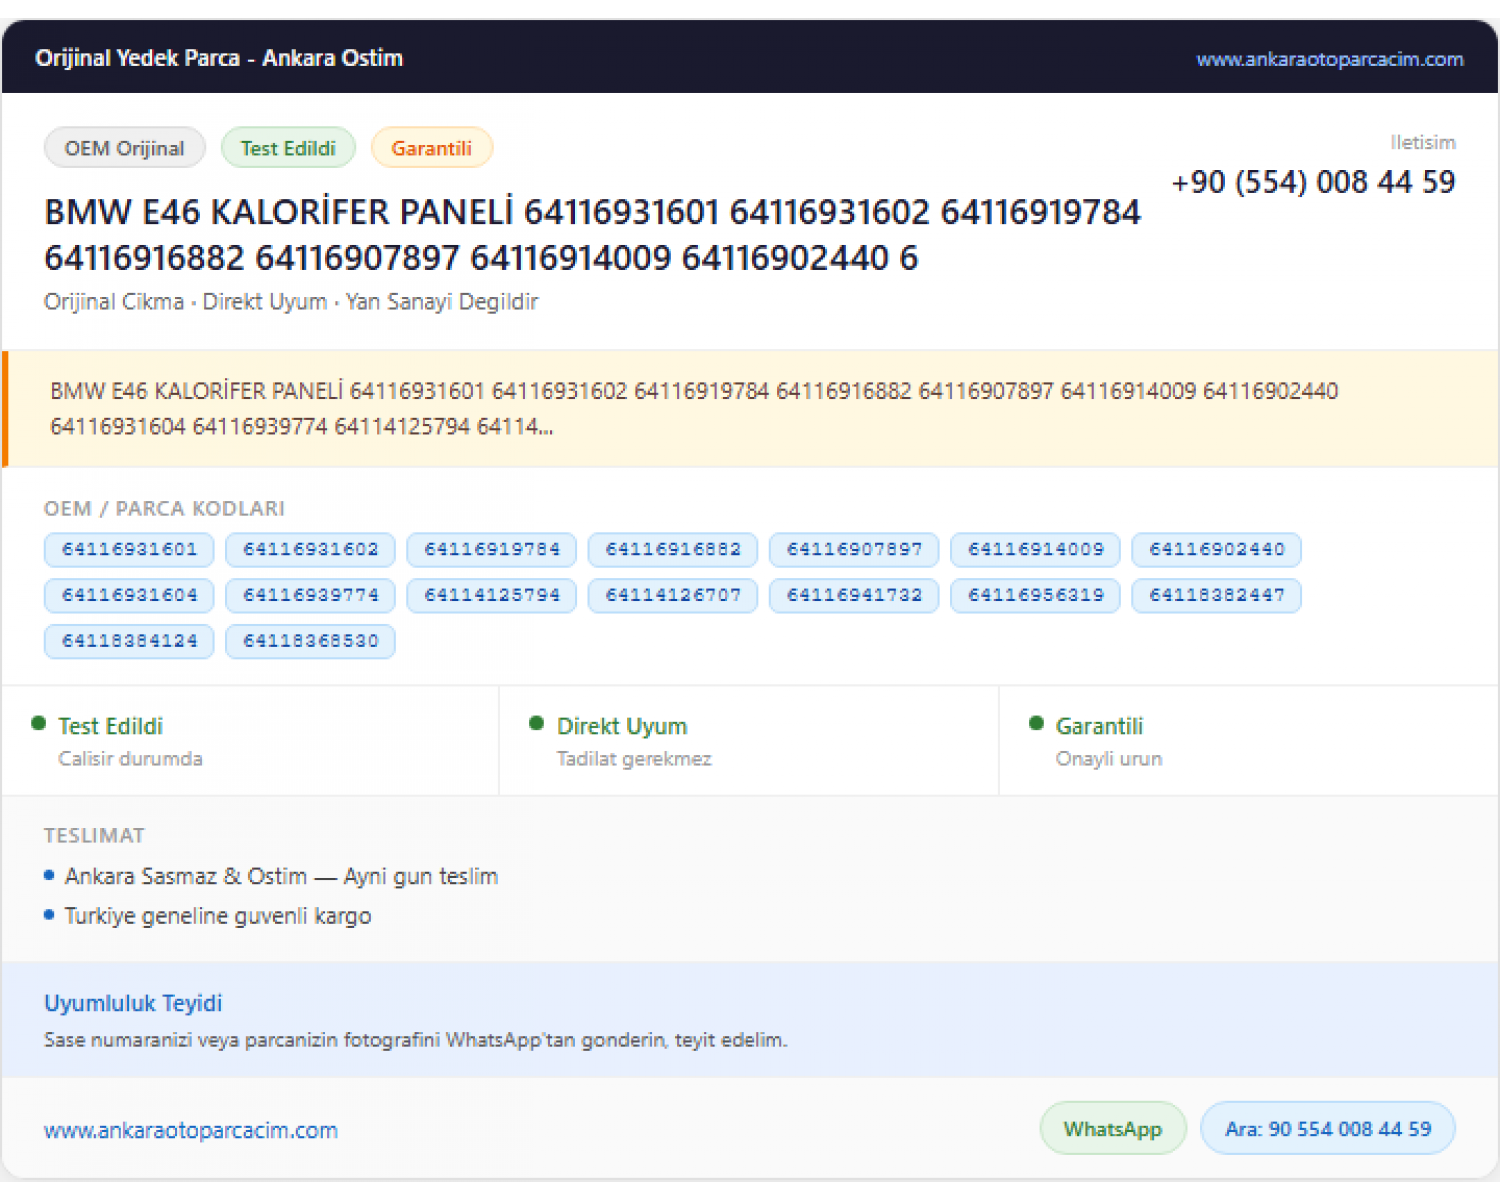Viewport: 1500px width, 1200px height.
Task: Click part code chip 64114125794
Action: tap(491, 595)
